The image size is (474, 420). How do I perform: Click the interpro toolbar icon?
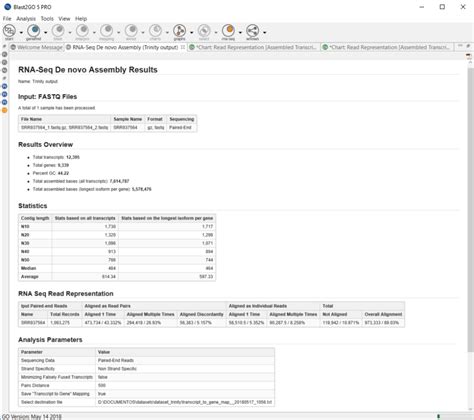click(82, 31)
